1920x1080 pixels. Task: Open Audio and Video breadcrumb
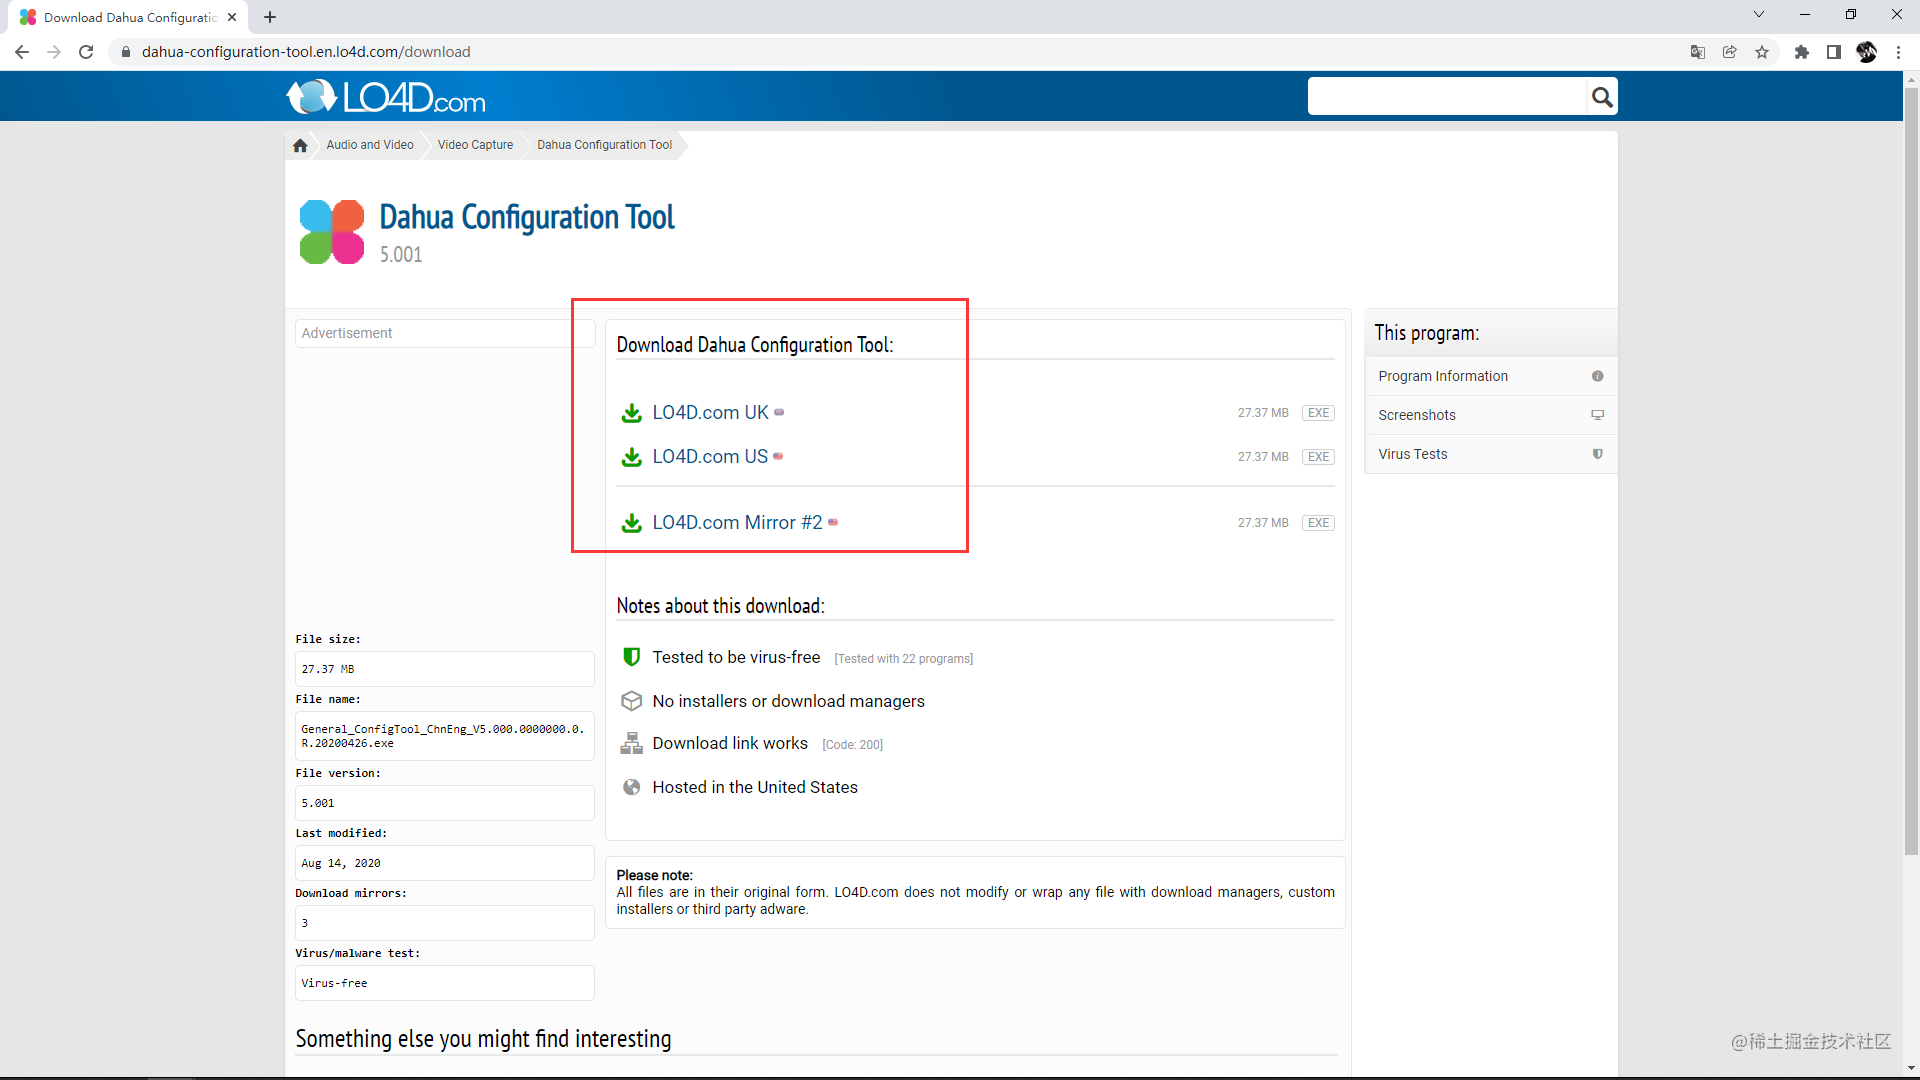tap(370, 145)
